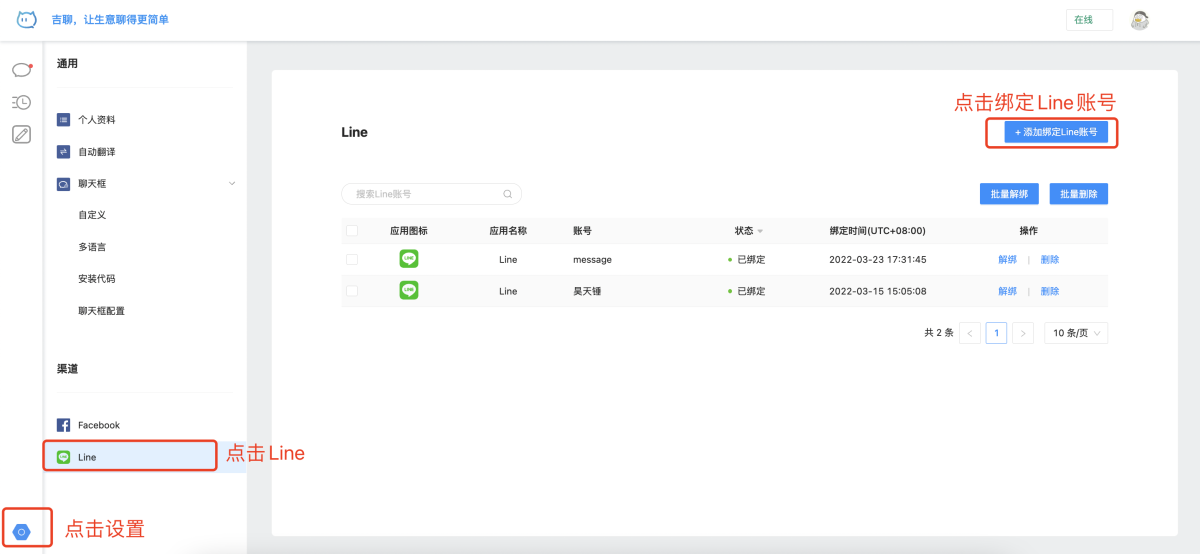Check the box for 昊天锤 account row
Screen dimensions: 1200x554
pyautogui.click(x=352, y=291)
